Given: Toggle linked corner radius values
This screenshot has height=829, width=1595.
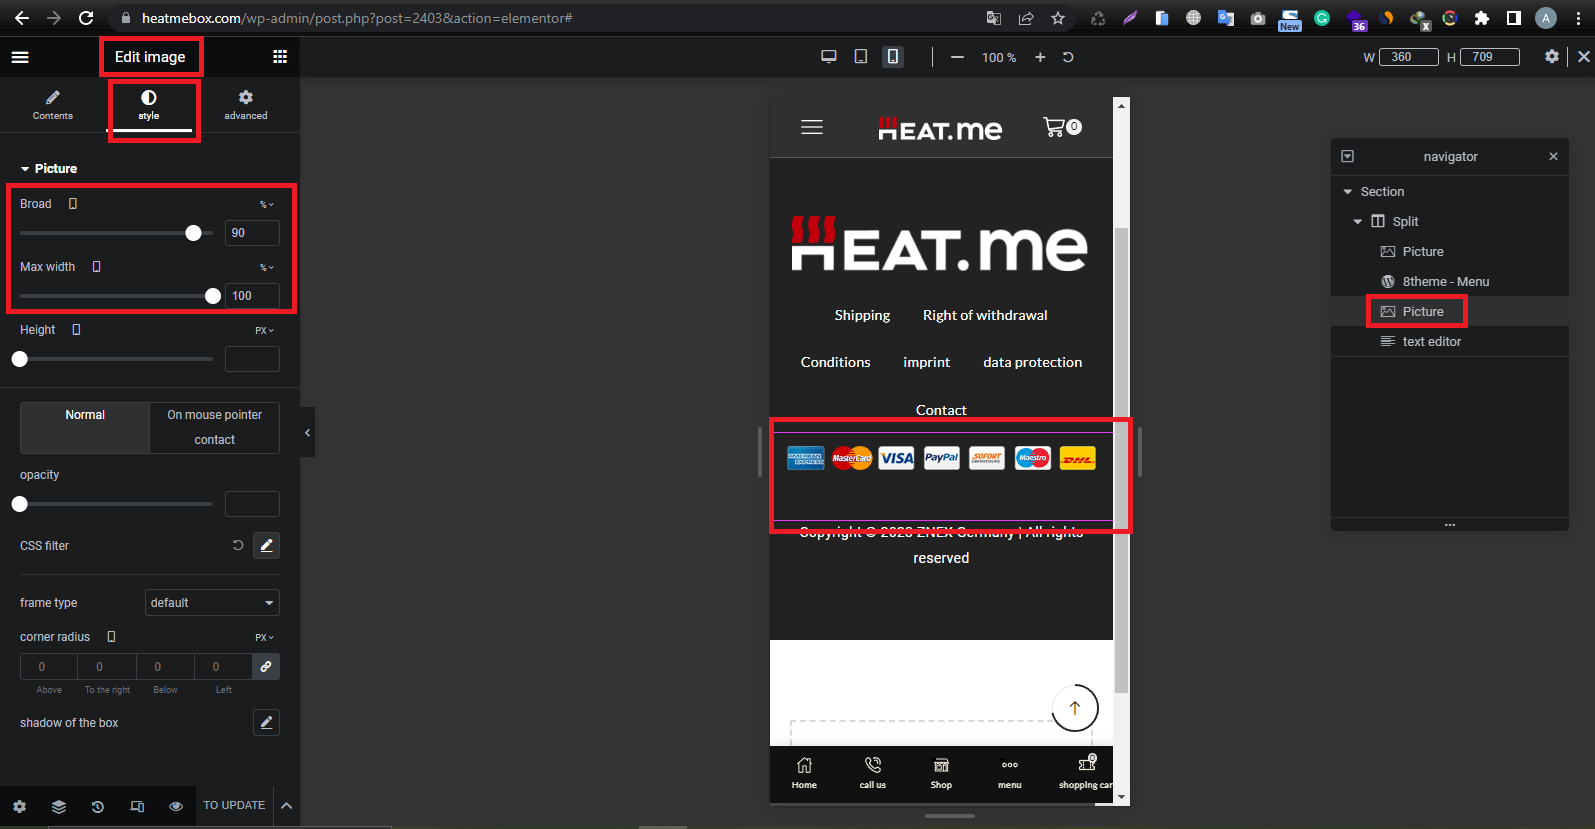Looking at the screenshot, I should (266, 667).
